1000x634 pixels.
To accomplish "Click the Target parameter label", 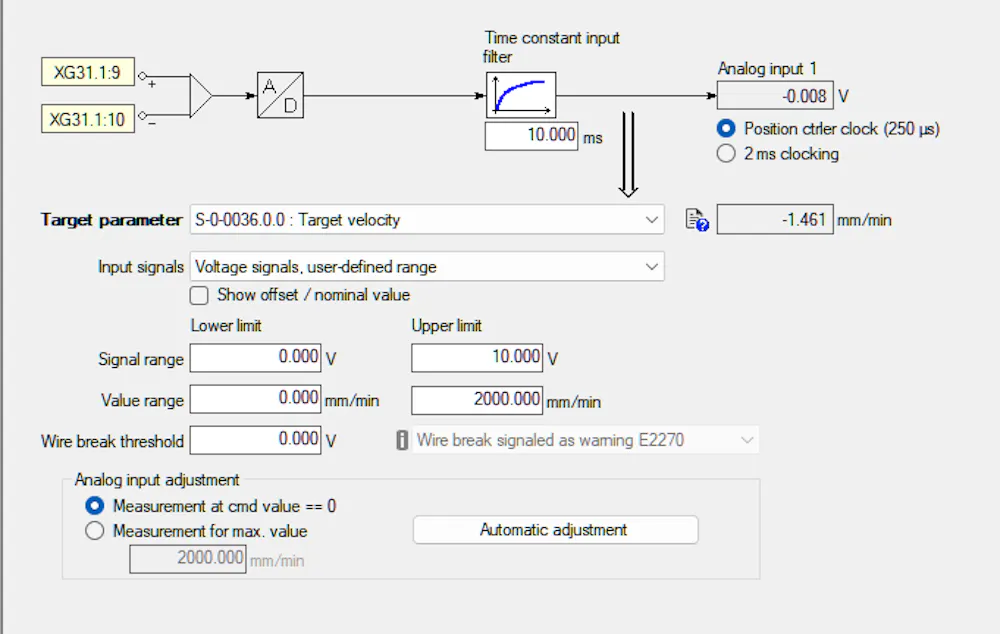I will click(112, 220).
